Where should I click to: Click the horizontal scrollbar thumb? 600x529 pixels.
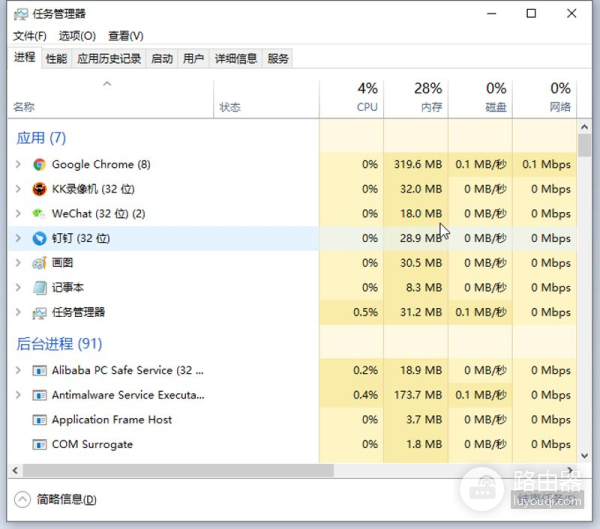tap(178, 470)
